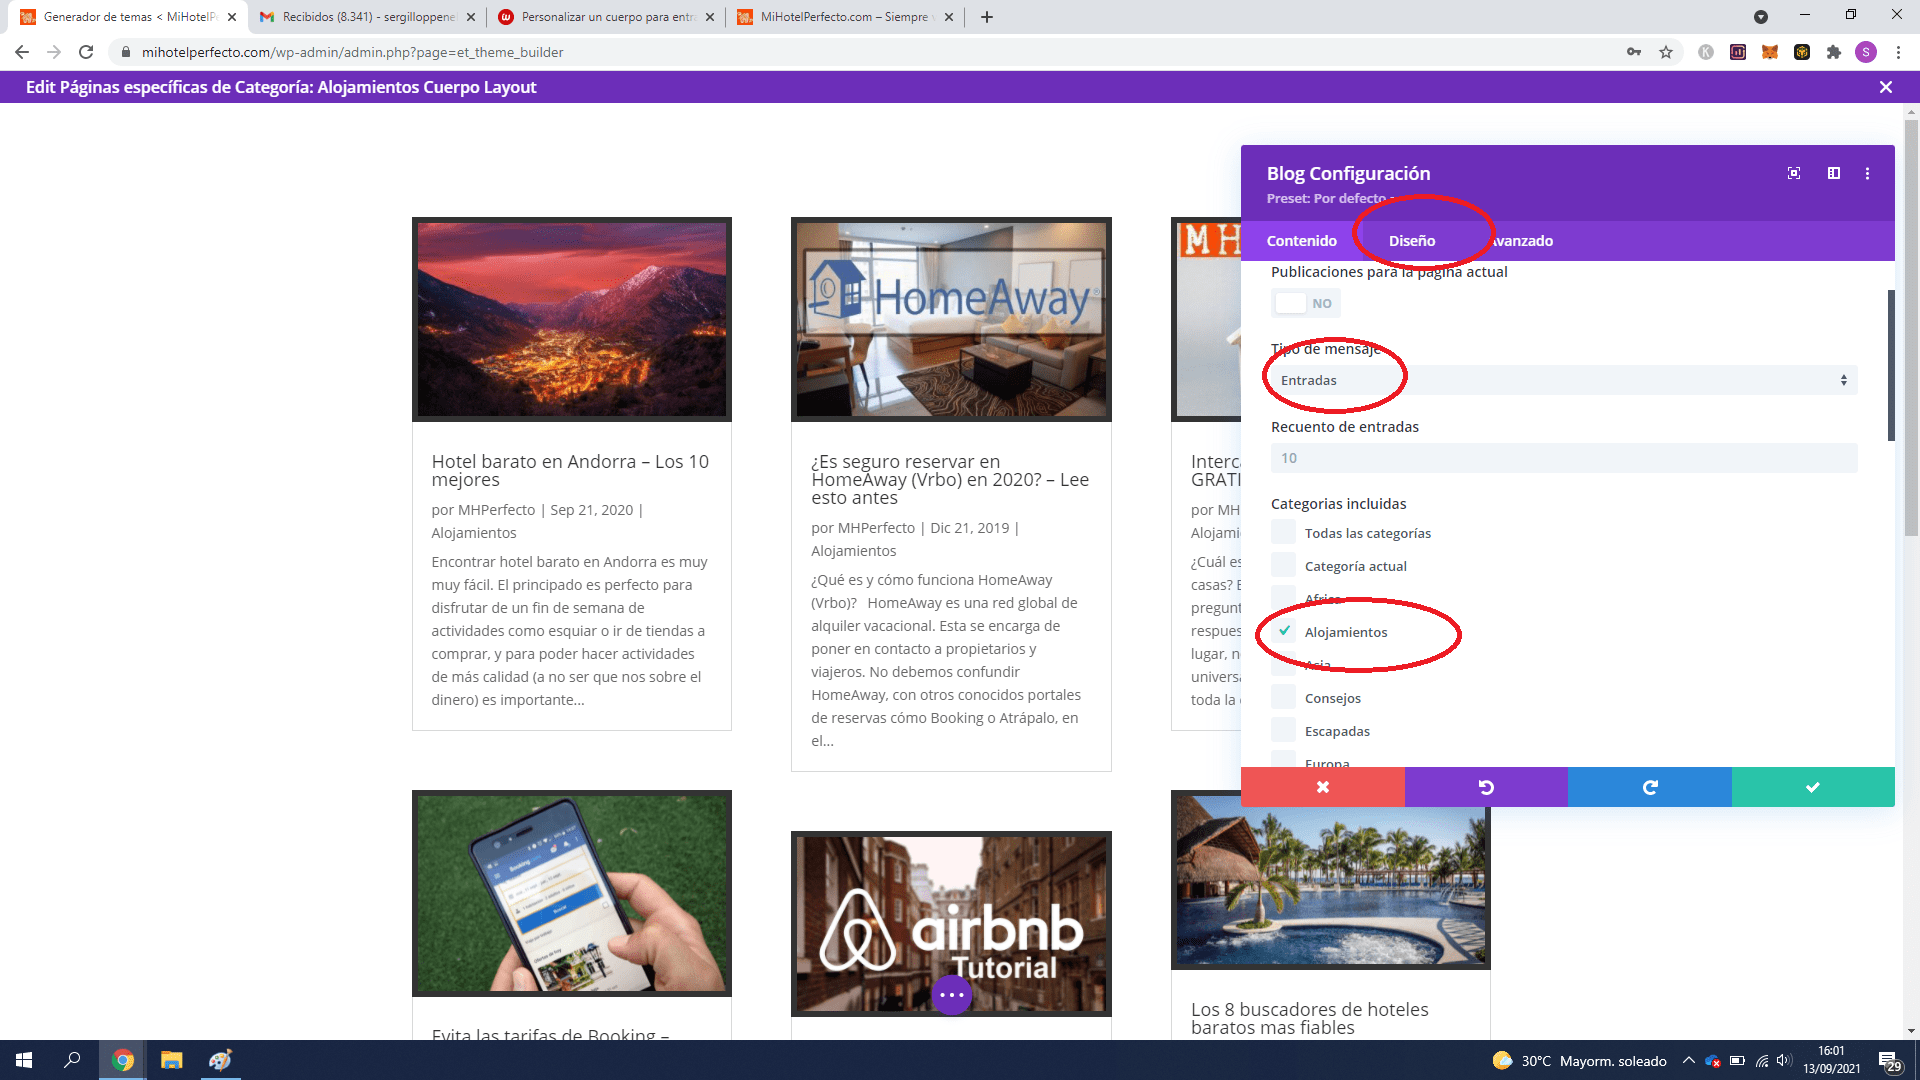1920x1080 pixels.
Task: Open the notification center icon
Action: [1889, 1060]
